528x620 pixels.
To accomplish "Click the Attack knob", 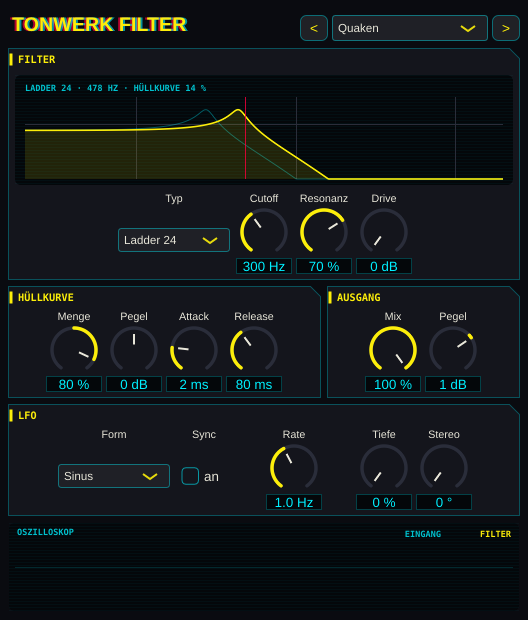I will click(x=194, y=350).
